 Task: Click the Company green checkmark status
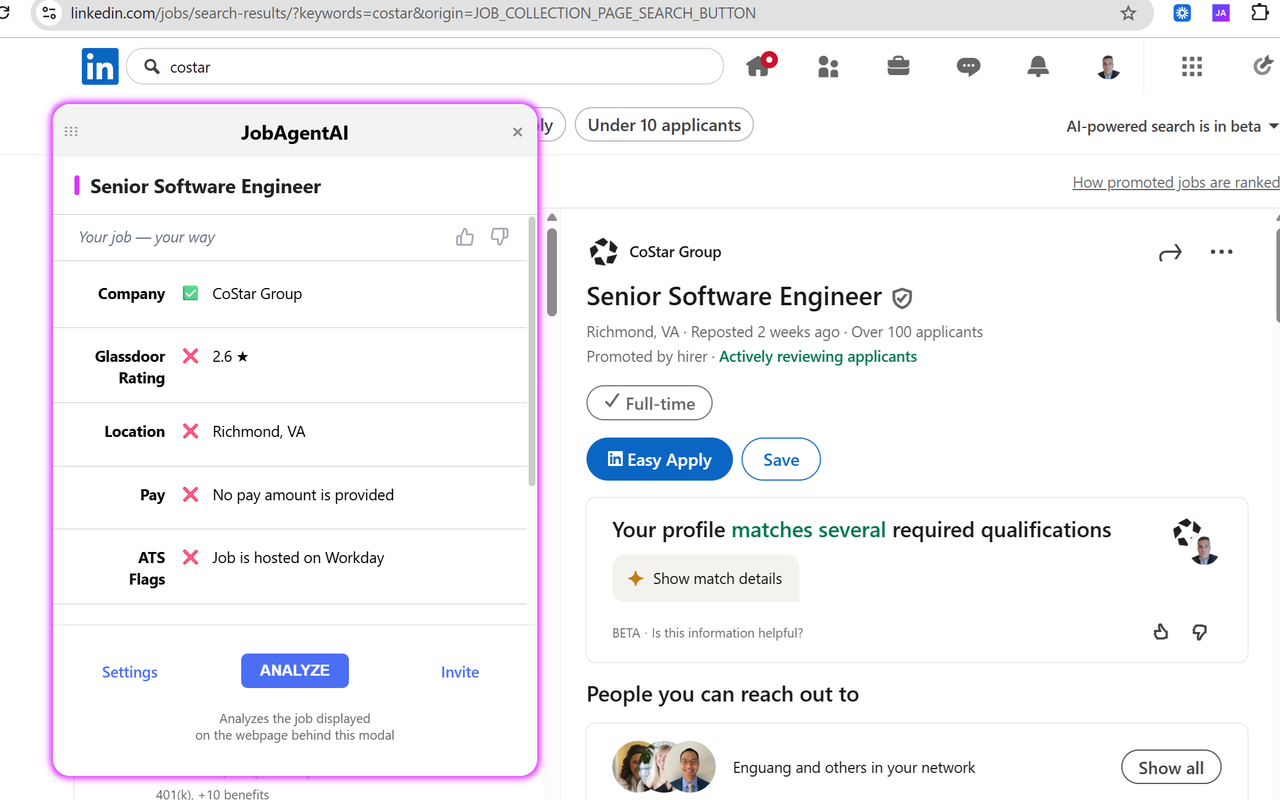pyautogui.click(x=190, y=293)
